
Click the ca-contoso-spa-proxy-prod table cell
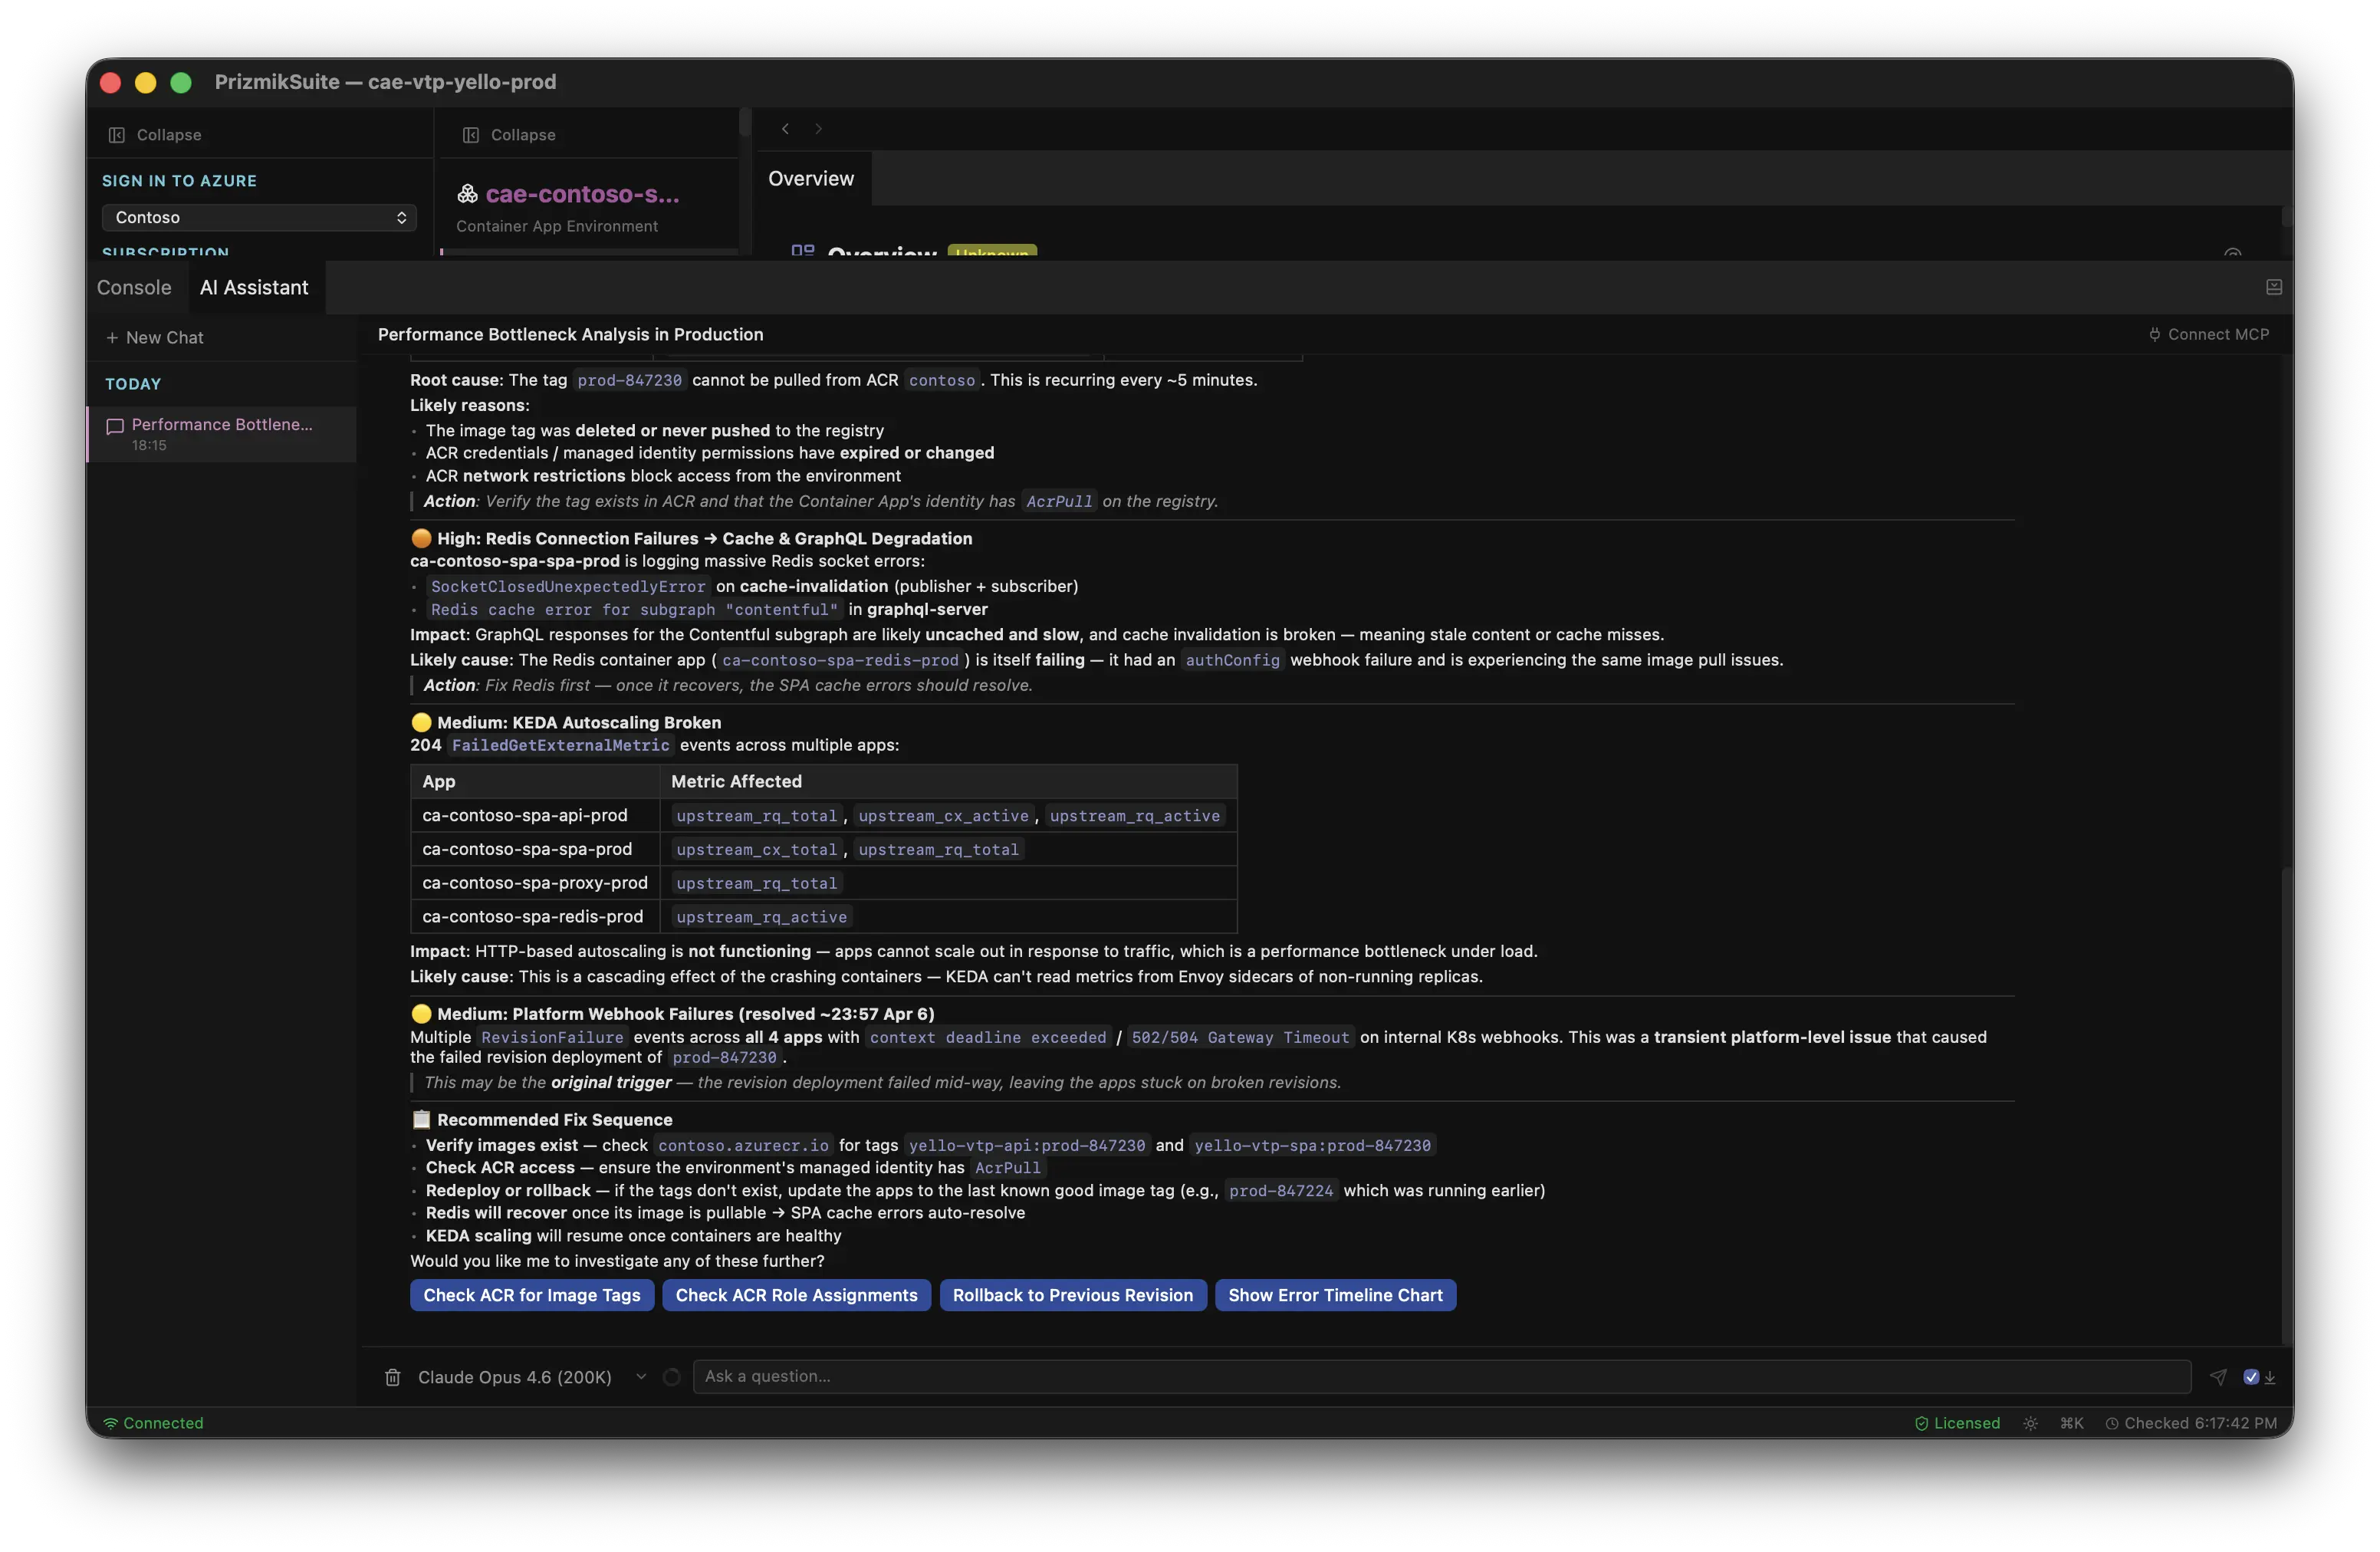tap(535, 884)
